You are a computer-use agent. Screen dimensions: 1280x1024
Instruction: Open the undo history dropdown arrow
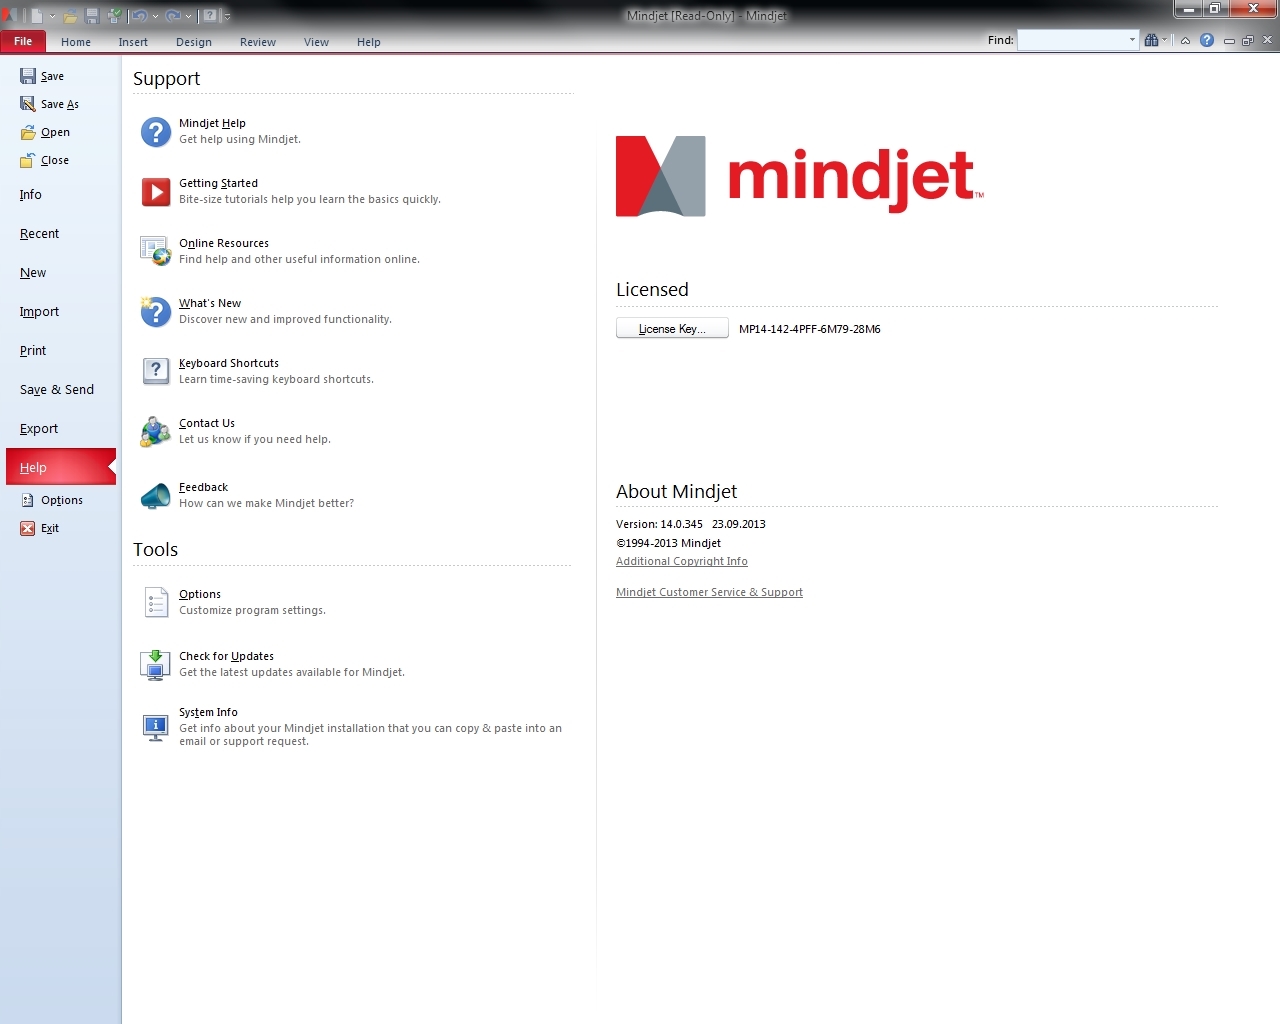pyautogui.click(x=155, y=16)
